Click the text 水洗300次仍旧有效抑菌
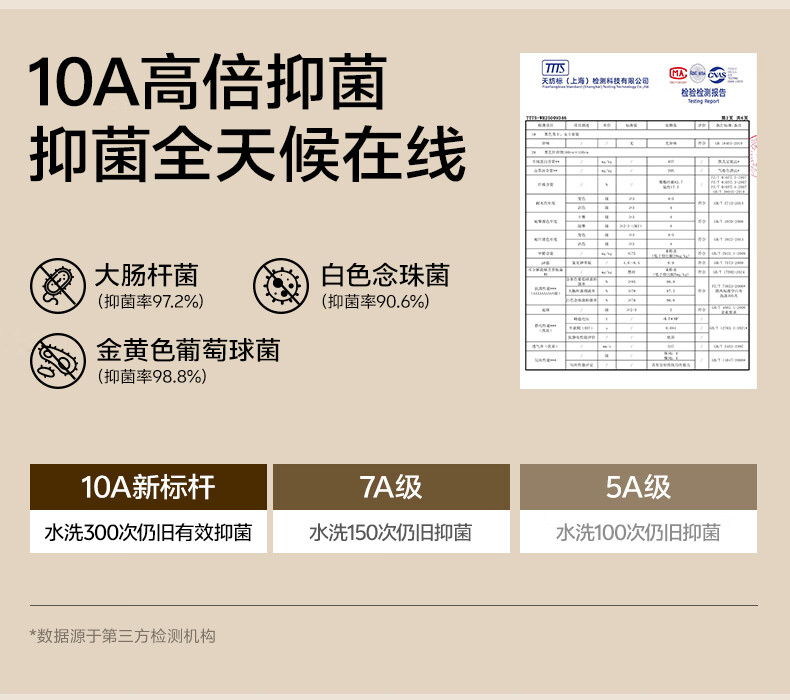Image resolution: width=790 pixels, height=700 pixels. tap(148, 532)
